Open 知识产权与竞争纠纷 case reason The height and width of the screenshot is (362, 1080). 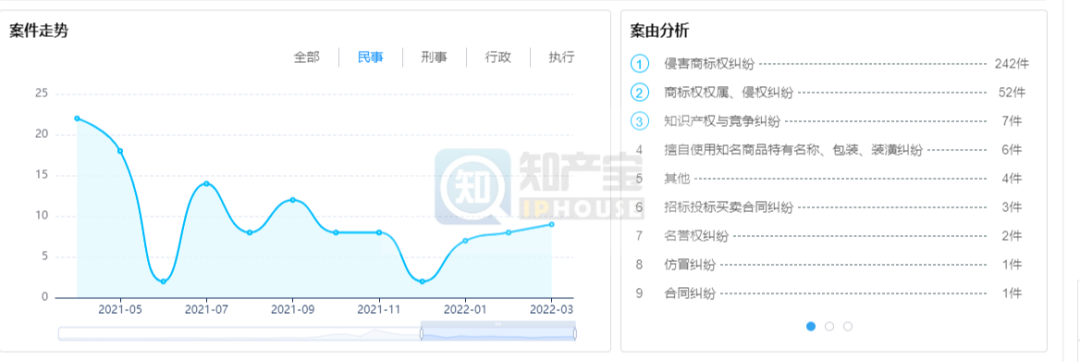(722, 121)
